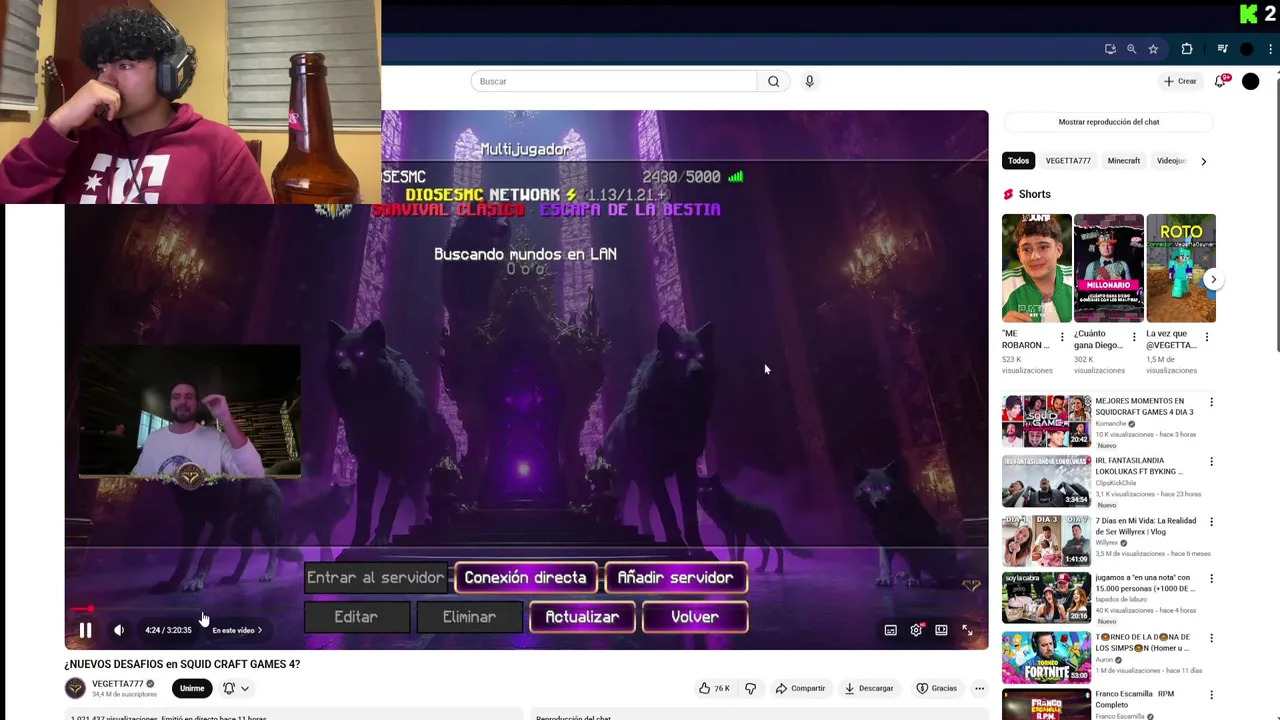Image resolution: width=1280 pixels, height=720 pixels.
Task: Click the Gracias thanks button
Action: coord(937,688)
